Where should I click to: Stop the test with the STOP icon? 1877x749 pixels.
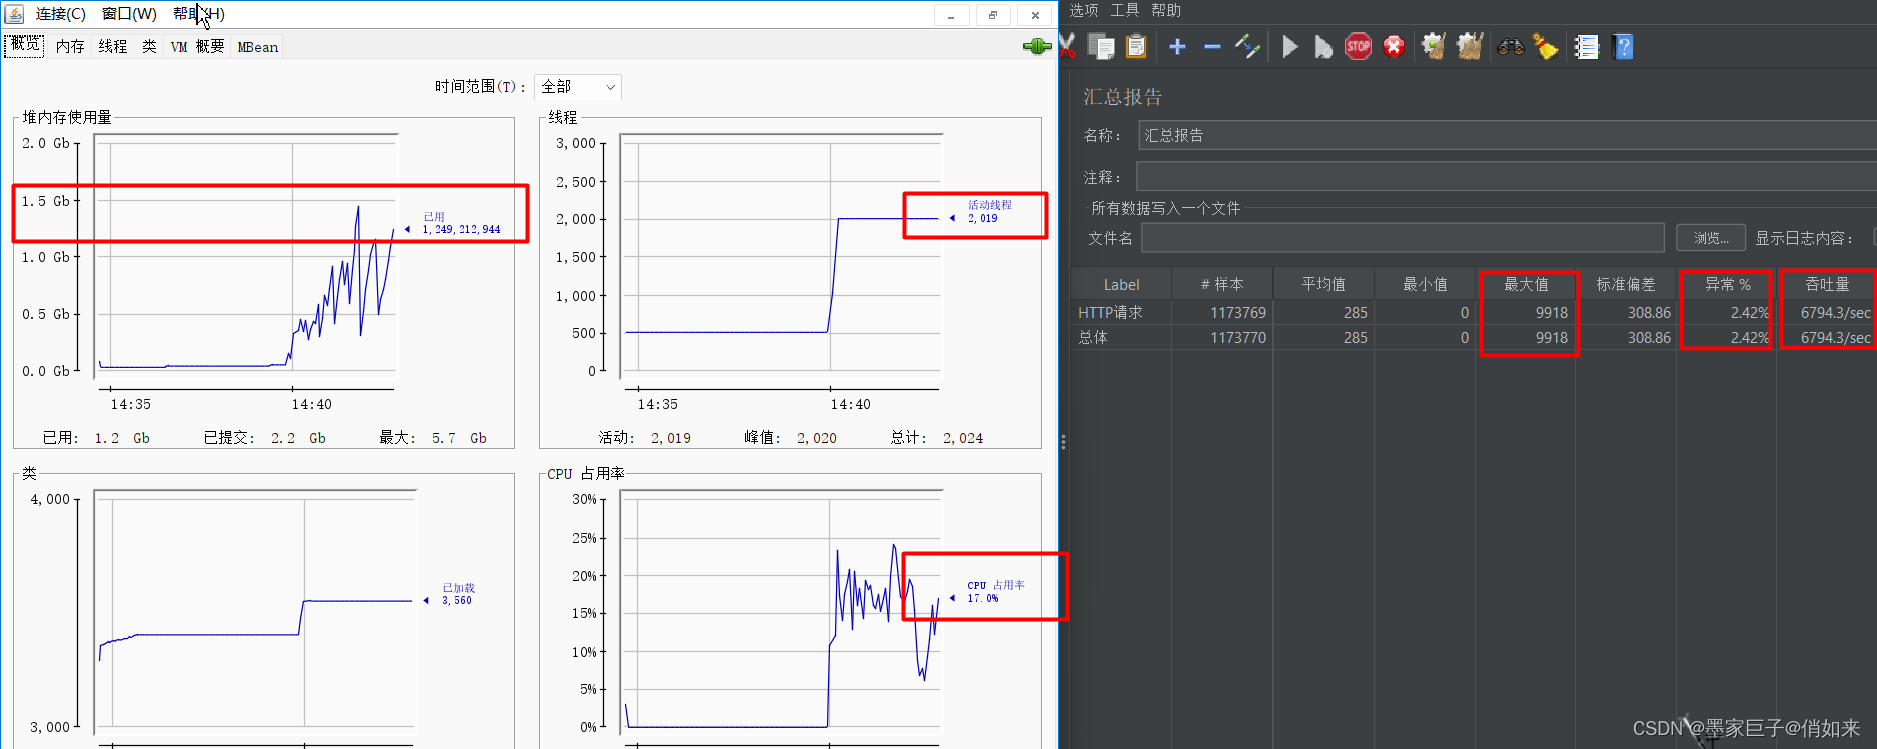pos(1358,46)
